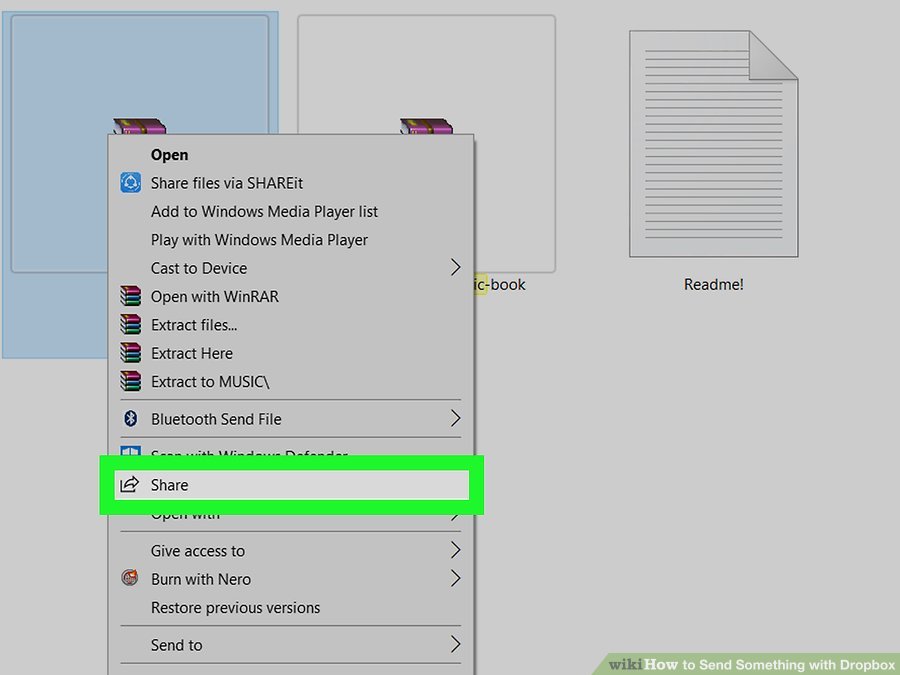Expand the Send to submenu arrow

tap(455, 645)
